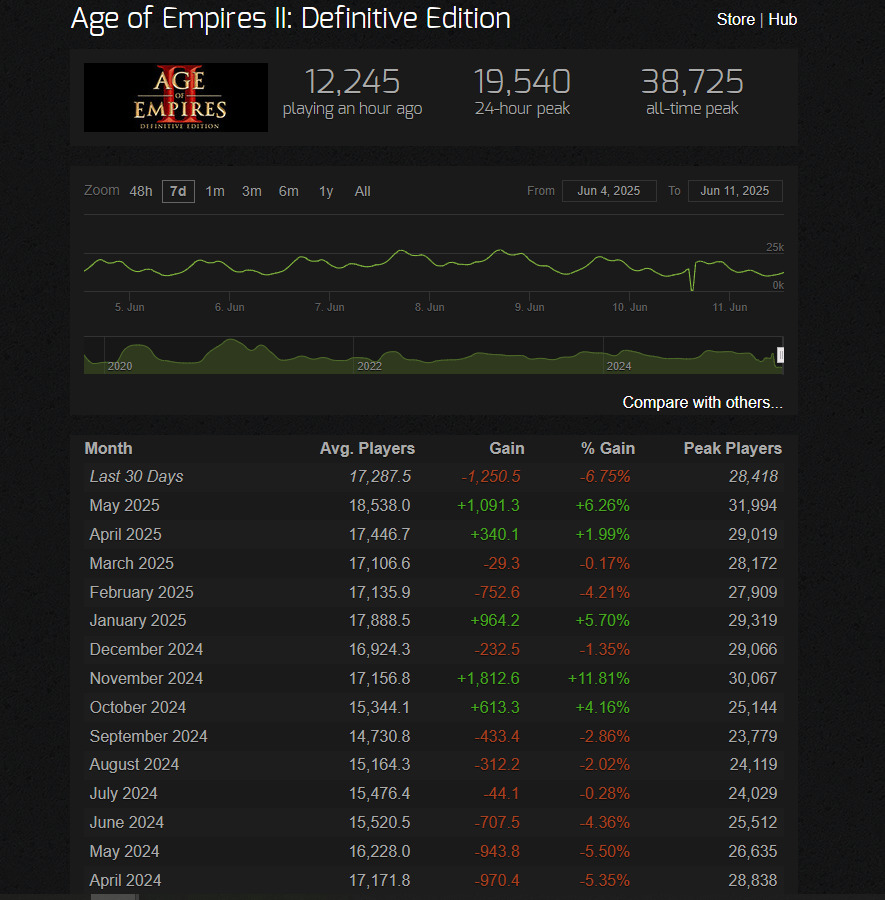This screenshot has width=885, height=900.
Task: Click the 2024 marker in the navigator chart
Action: 619,366
